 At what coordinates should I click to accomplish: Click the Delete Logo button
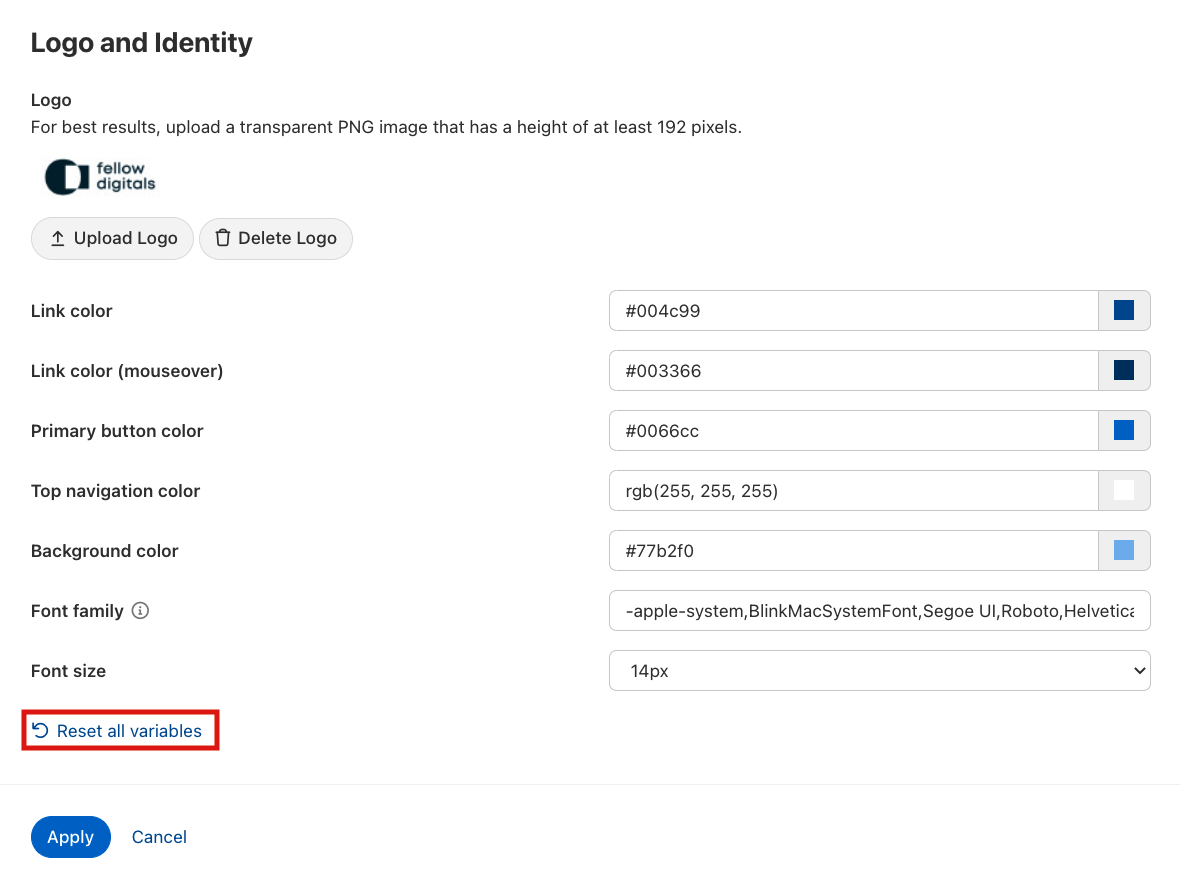pyautogui.click(x=276, y=239)
